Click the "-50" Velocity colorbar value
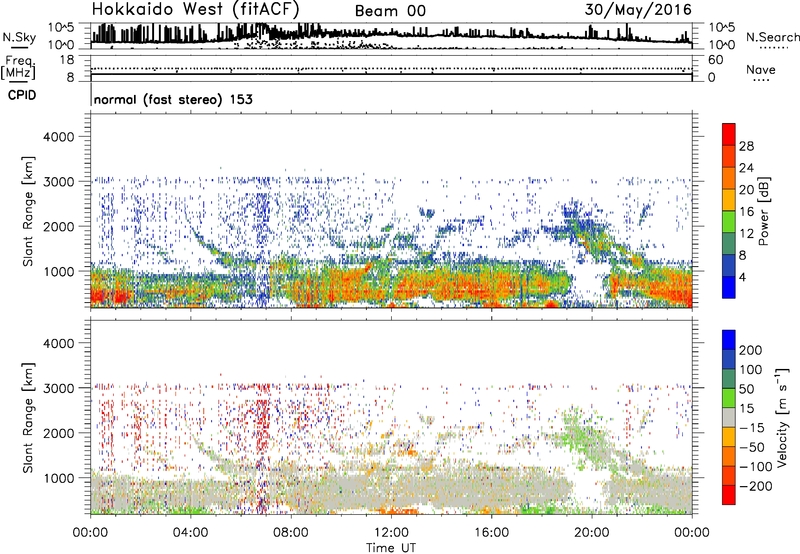800x554 pixels. coord(752,447)
